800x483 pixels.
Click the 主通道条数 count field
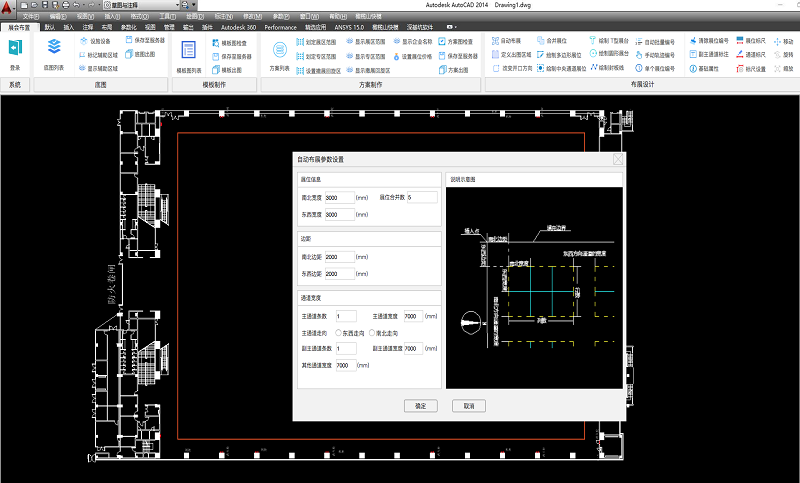pos(346,316)
